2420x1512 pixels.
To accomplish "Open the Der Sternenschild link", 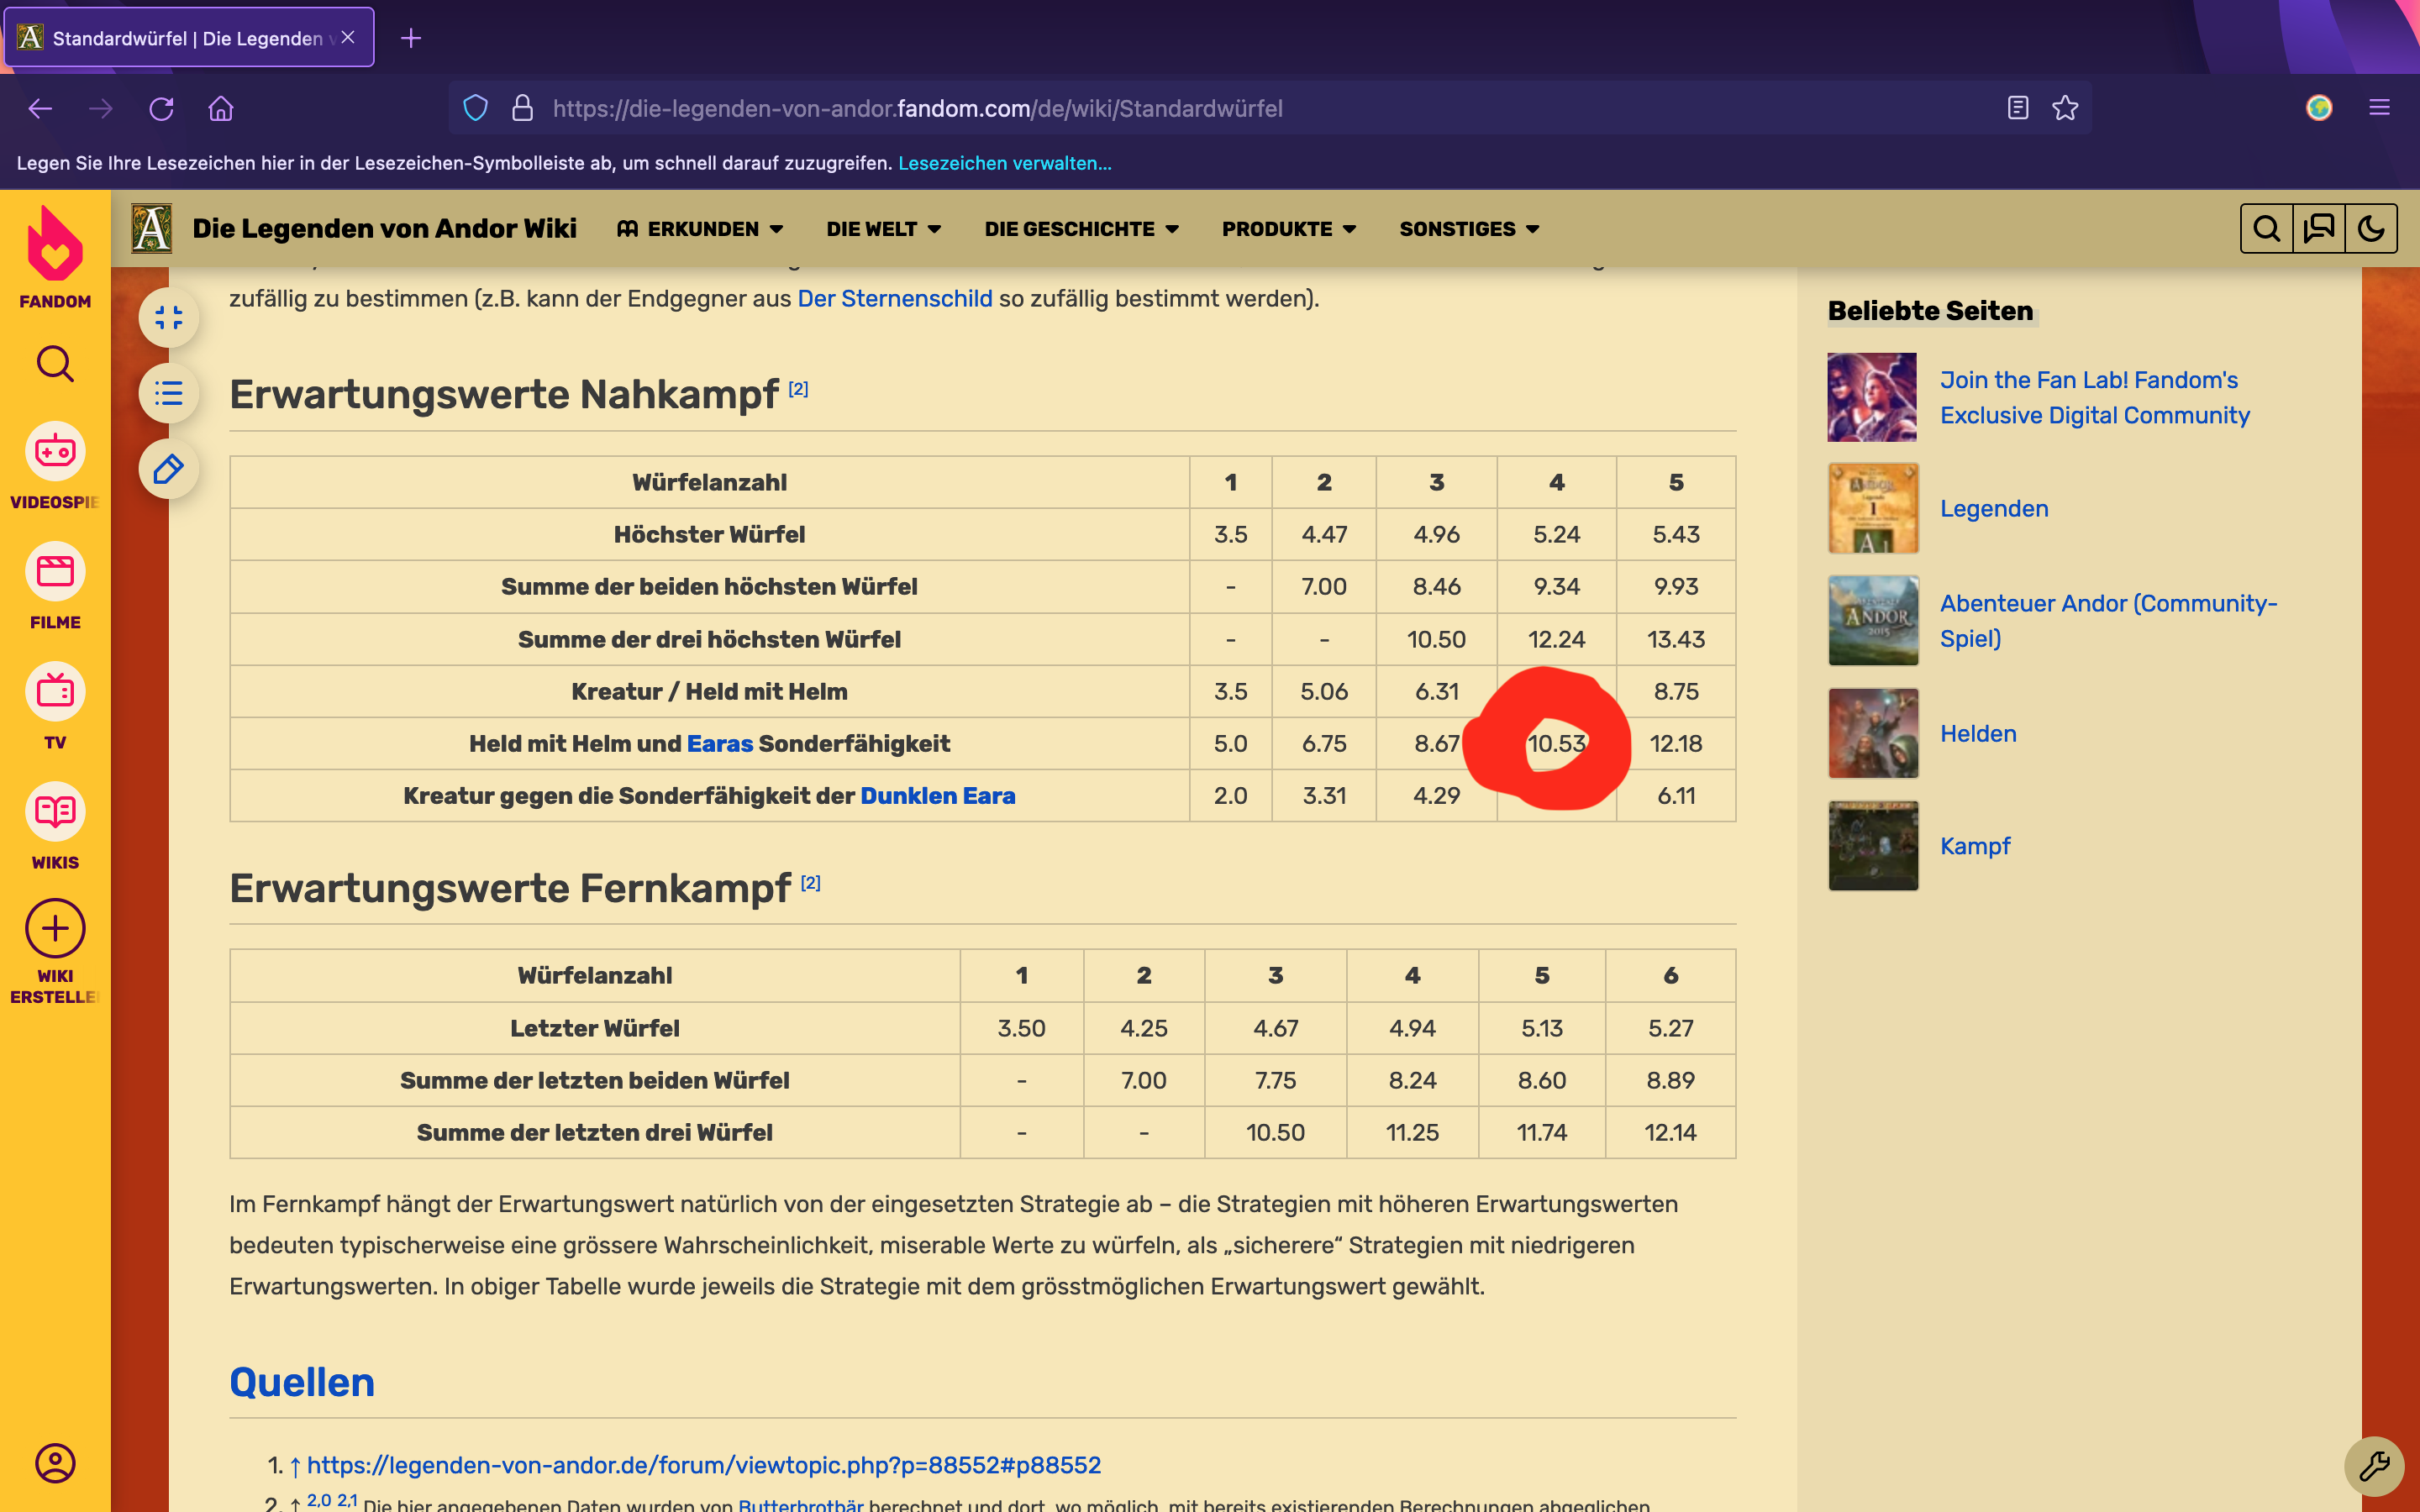I will click(894, 299).
